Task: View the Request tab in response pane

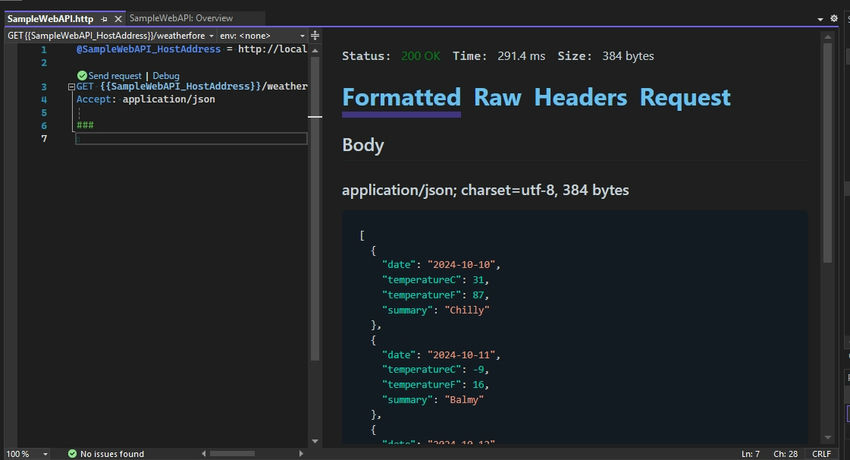Action: (685, 98)
